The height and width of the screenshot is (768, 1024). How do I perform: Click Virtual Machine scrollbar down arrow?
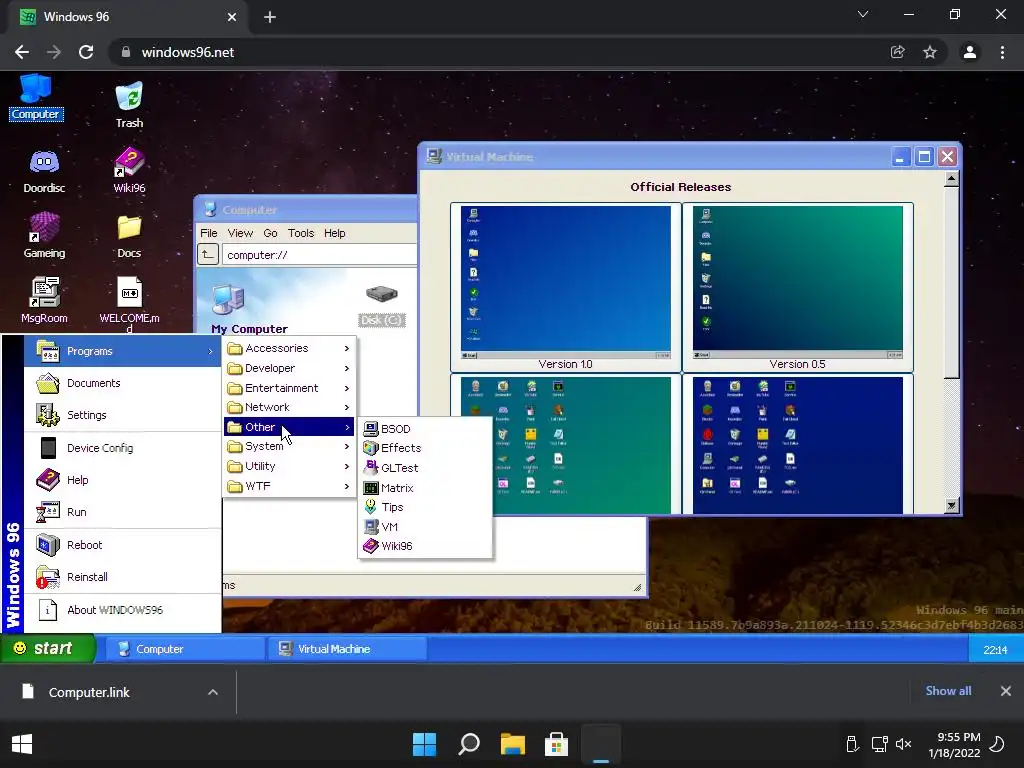point(952,505)
